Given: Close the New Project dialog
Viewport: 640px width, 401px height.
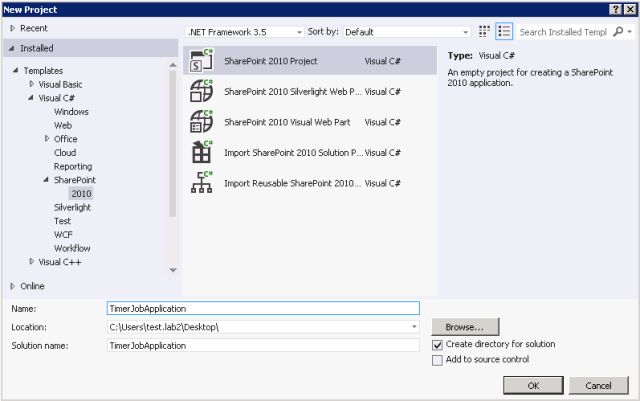Looking at the screenshot, I should [x=630, y=9].
